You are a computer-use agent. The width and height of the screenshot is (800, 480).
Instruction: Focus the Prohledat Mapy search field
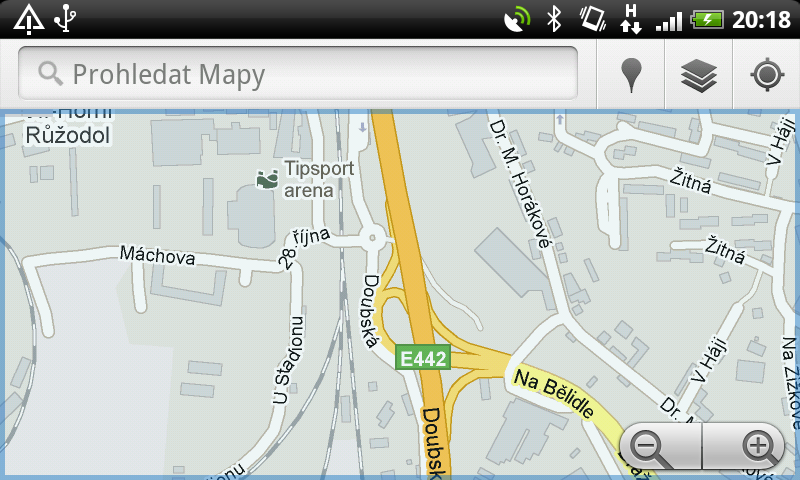coord(298,73)
